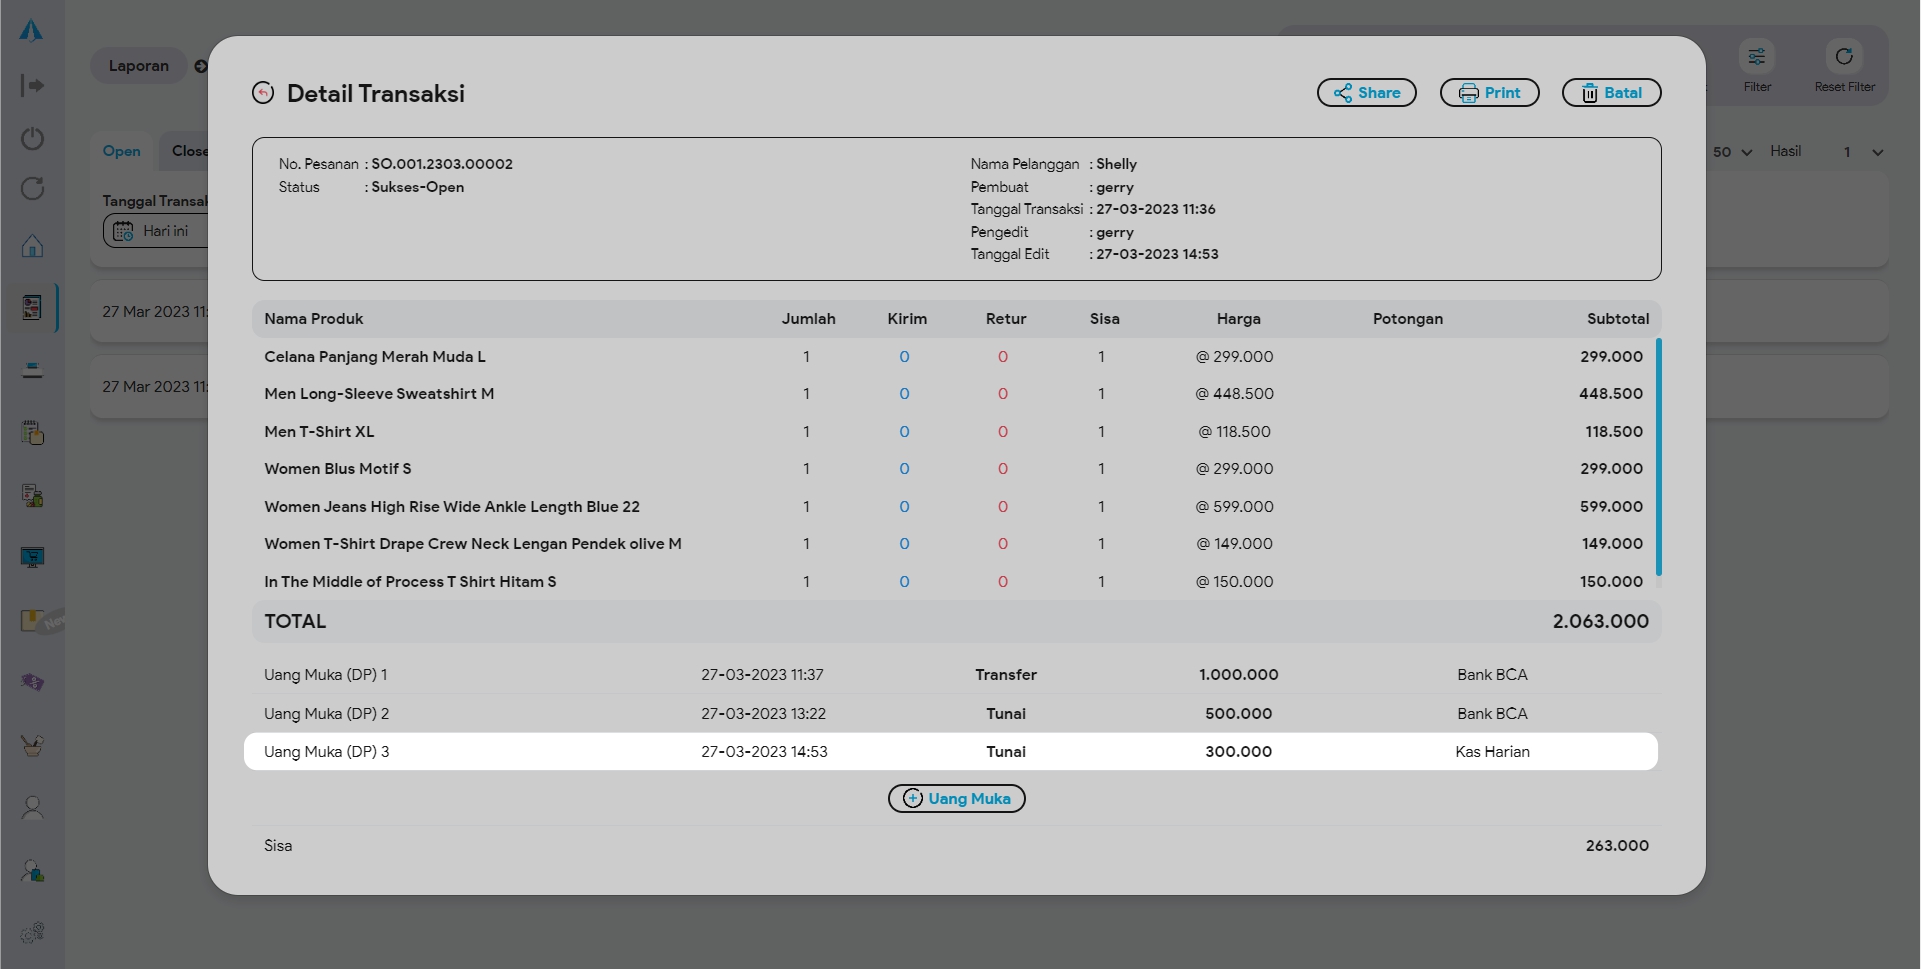Click the power icon in sidebar

(32, 138)
